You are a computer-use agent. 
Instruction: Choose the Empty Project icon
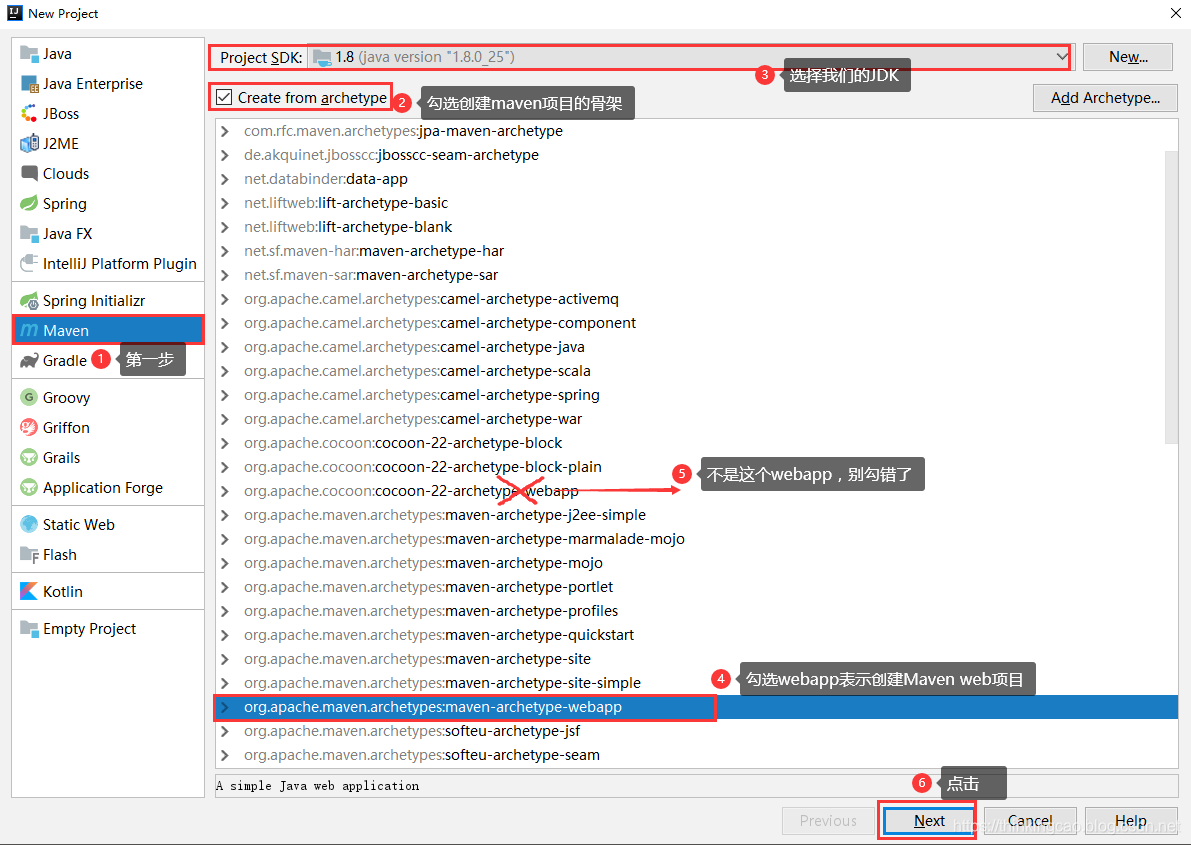pyautogui.click(x=29, y=628)
